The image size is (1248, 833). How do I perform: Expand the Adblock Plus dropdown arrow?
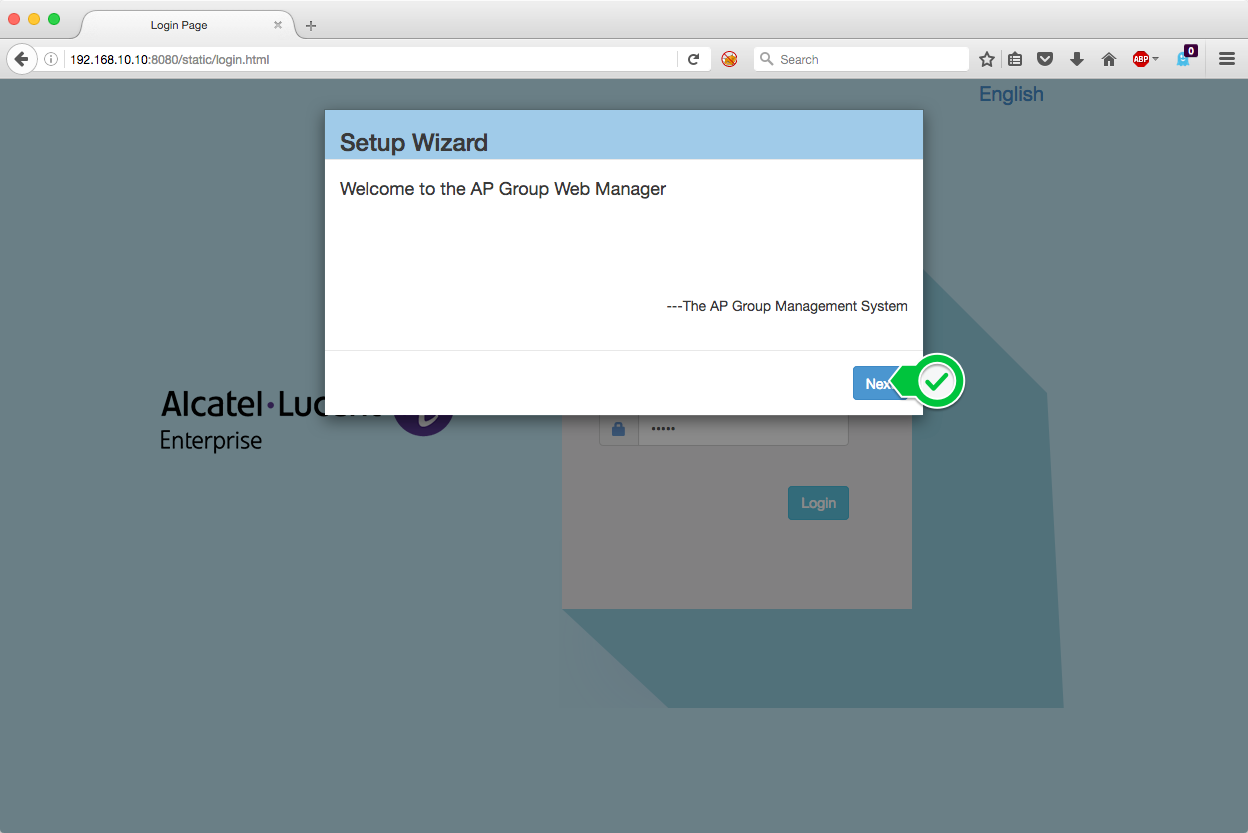point(1156,59)
